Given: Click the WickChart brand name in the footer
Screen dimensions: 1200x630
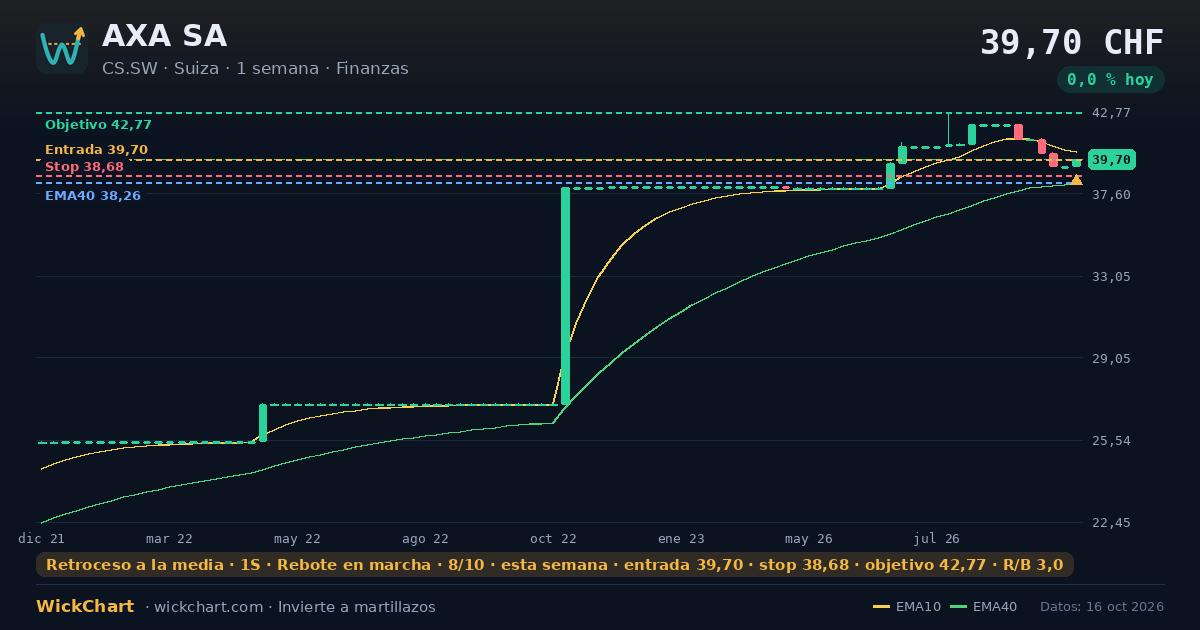Looking at the screenshot, I should [x=85, y=607].
